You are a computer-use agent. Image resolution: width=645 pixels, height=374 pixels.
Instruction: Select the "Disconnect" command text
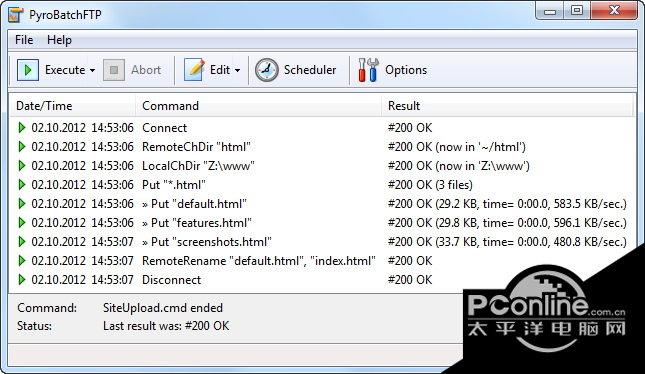point(172,280)
